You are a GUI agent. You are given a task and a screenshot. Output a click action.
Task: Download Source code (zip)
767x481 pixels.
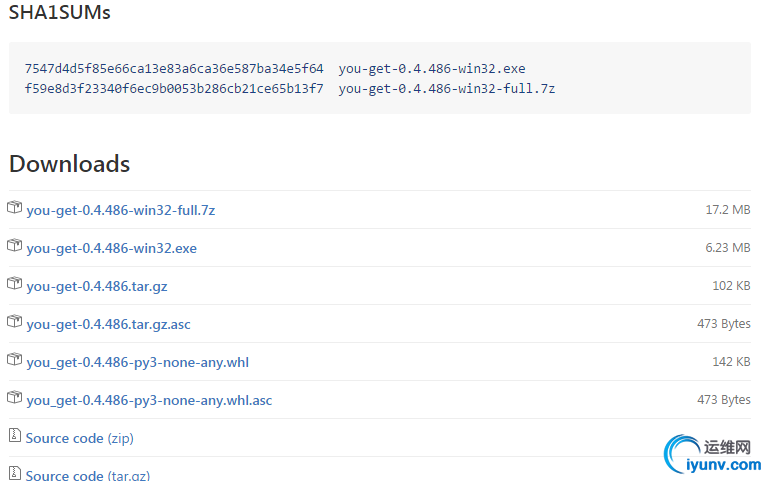pyautogui.click(x=79, y=438)
